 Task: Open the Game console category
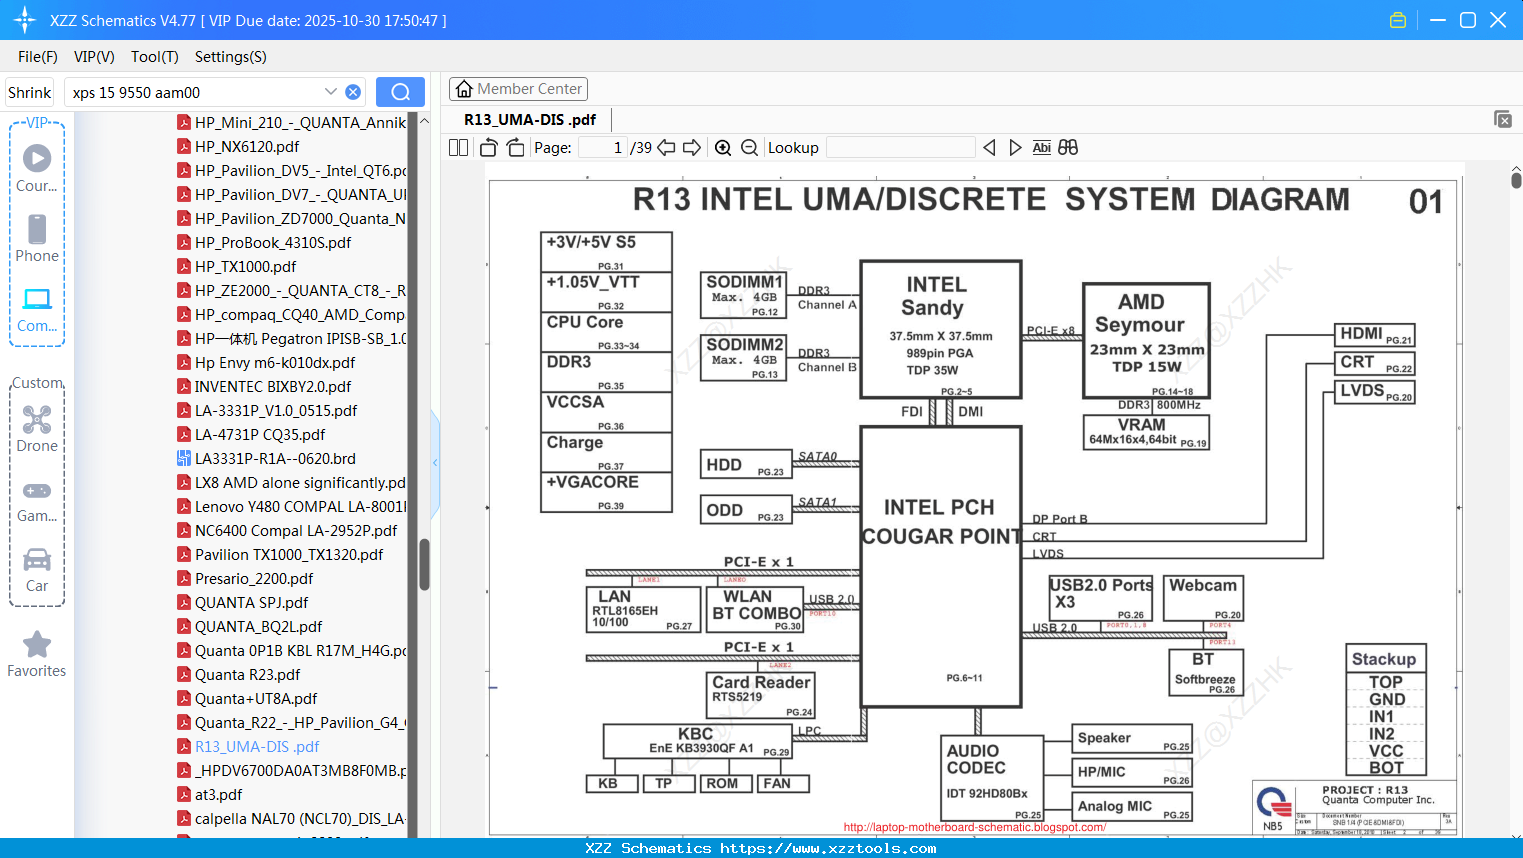[x=37, y=499]
